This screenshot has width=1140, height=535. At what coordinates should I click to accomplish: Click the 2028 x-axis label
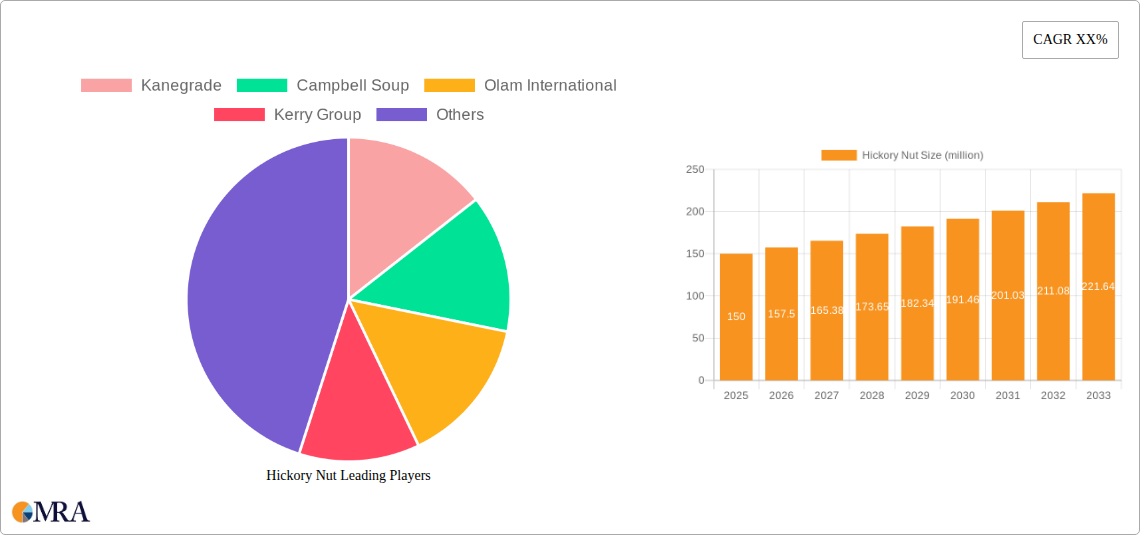point(872,396)
